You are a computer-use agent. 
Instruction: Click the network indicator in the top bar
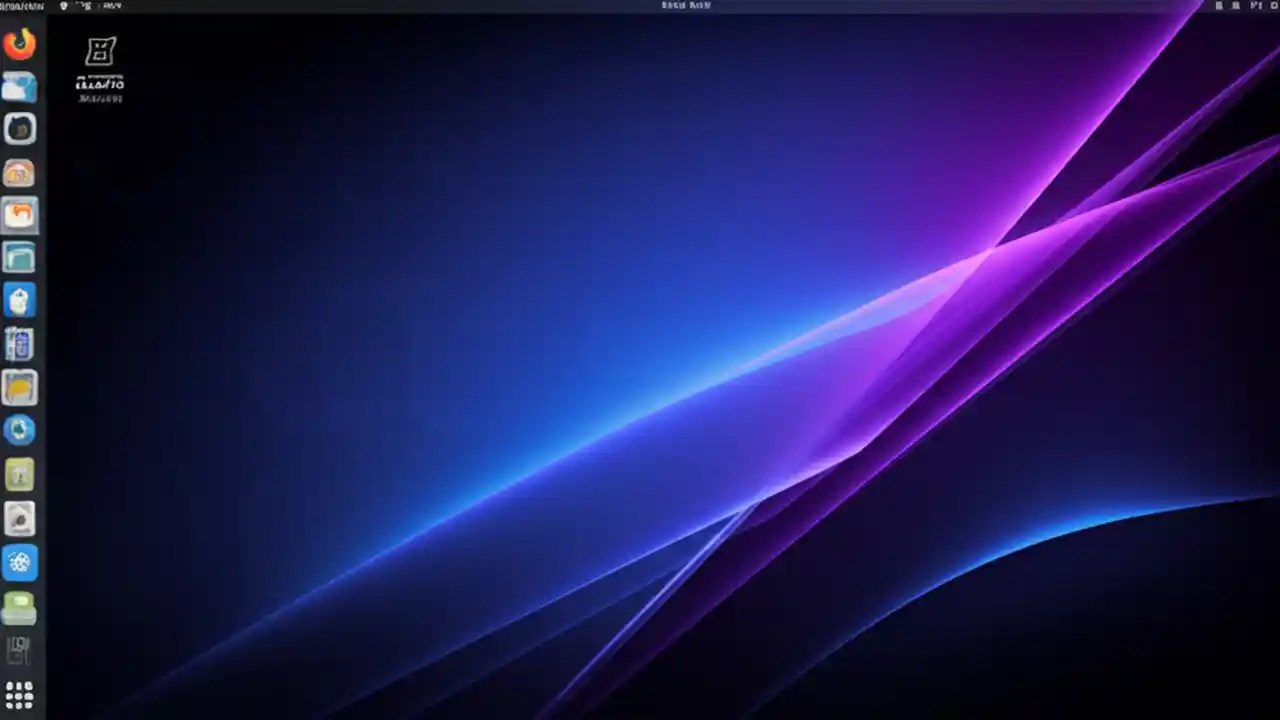point(1217,6)
